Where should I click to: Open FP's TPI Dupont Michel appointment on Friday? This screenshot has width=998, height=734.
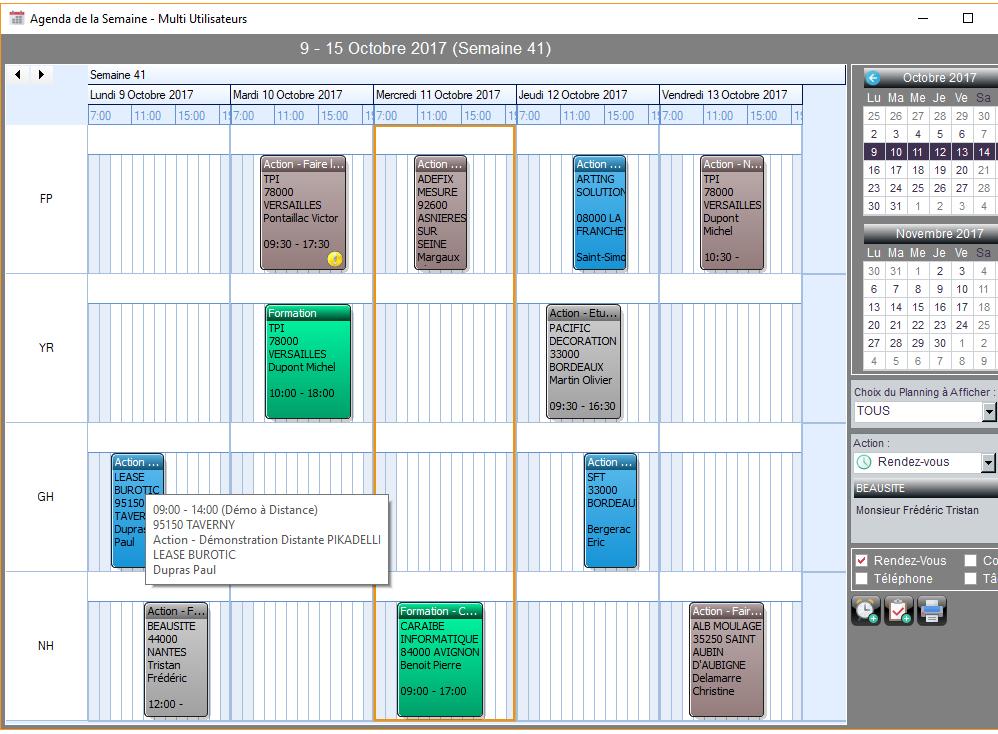(x=732, y=213)
